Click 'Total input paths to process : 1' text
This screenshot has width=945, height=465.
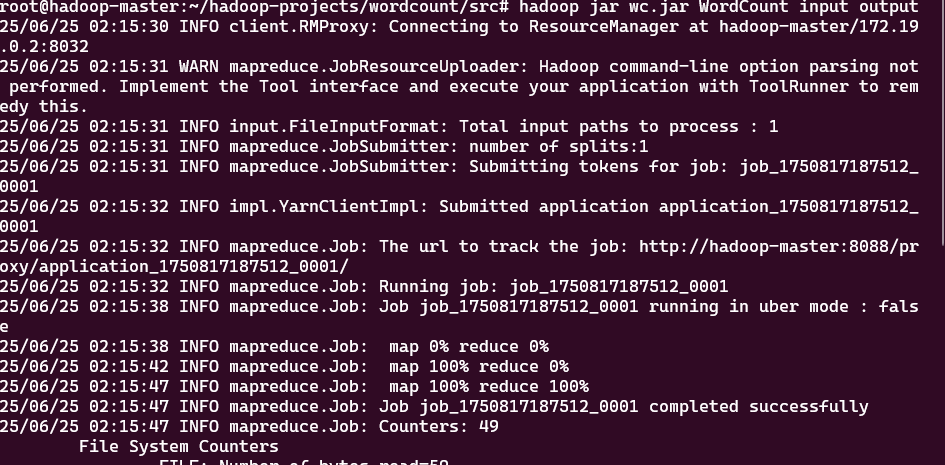coord(618,126)
